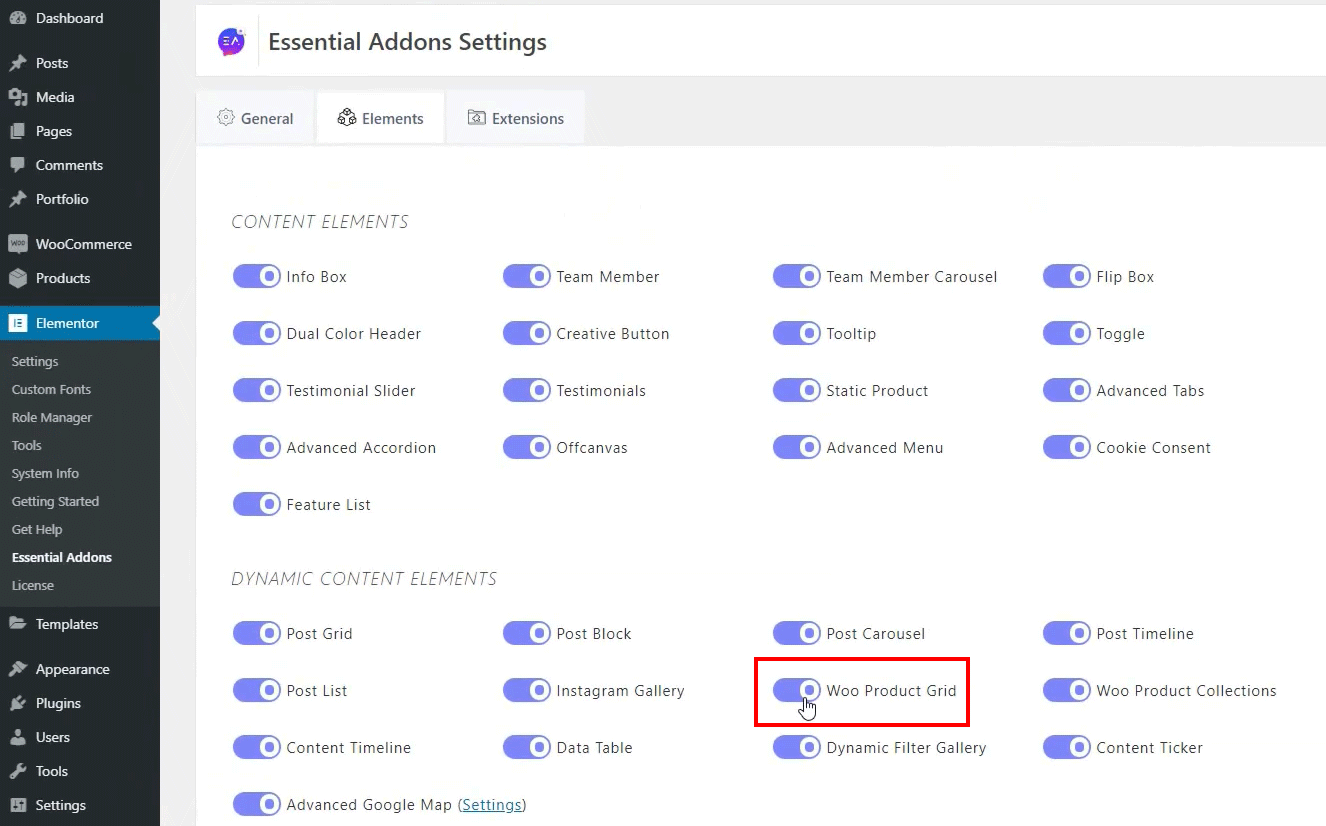Open Elementor Settings submenu item

click(x=35, y=361)
